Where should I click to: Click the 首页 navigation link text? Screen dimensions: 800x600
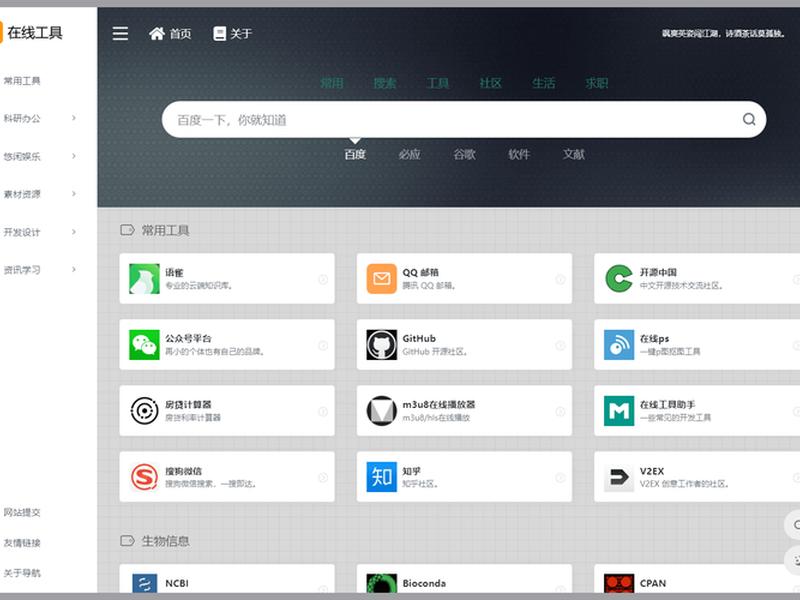click(181, 34)
